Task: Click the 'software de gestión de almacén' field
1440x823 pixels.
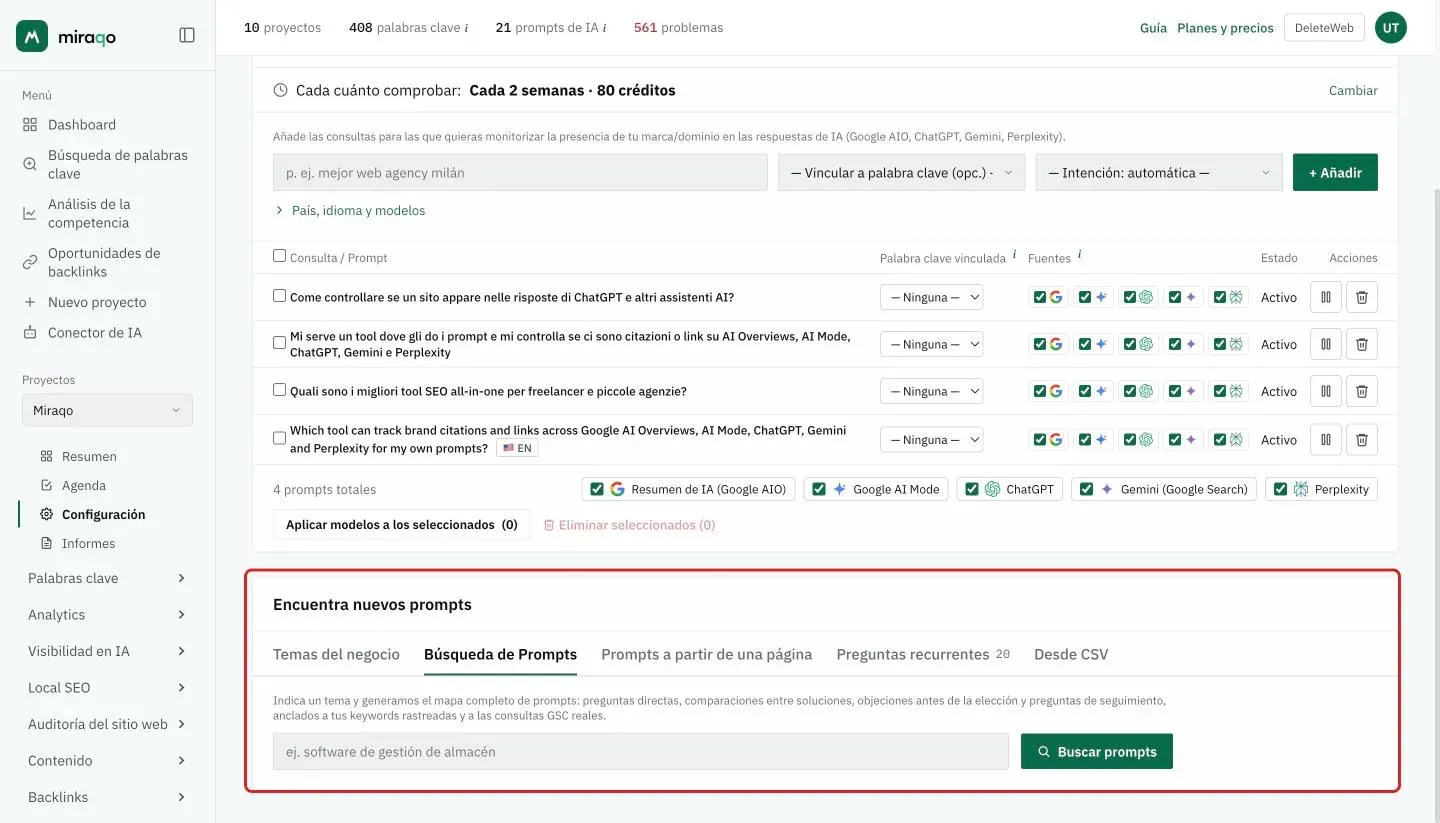Action: [640, 751]
